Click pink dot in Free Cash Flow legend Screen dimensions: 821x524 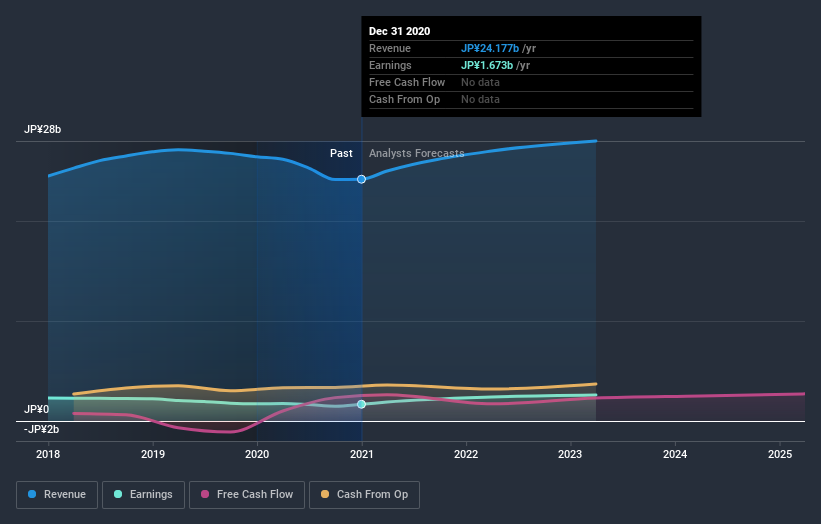tap(205, 494)
